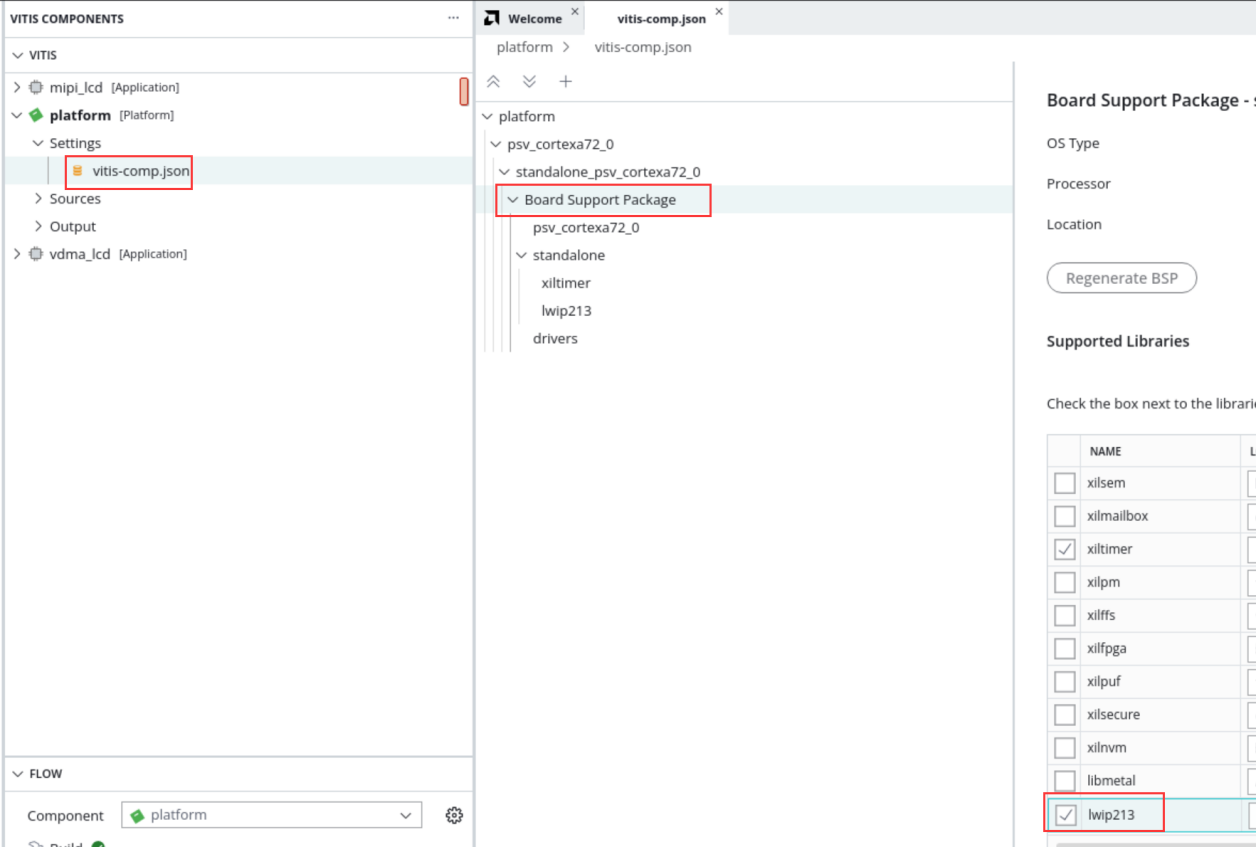The image size is (1256, 847).
Task: Switch to the vitis-comp.json tab
Action: coord(660,18)
